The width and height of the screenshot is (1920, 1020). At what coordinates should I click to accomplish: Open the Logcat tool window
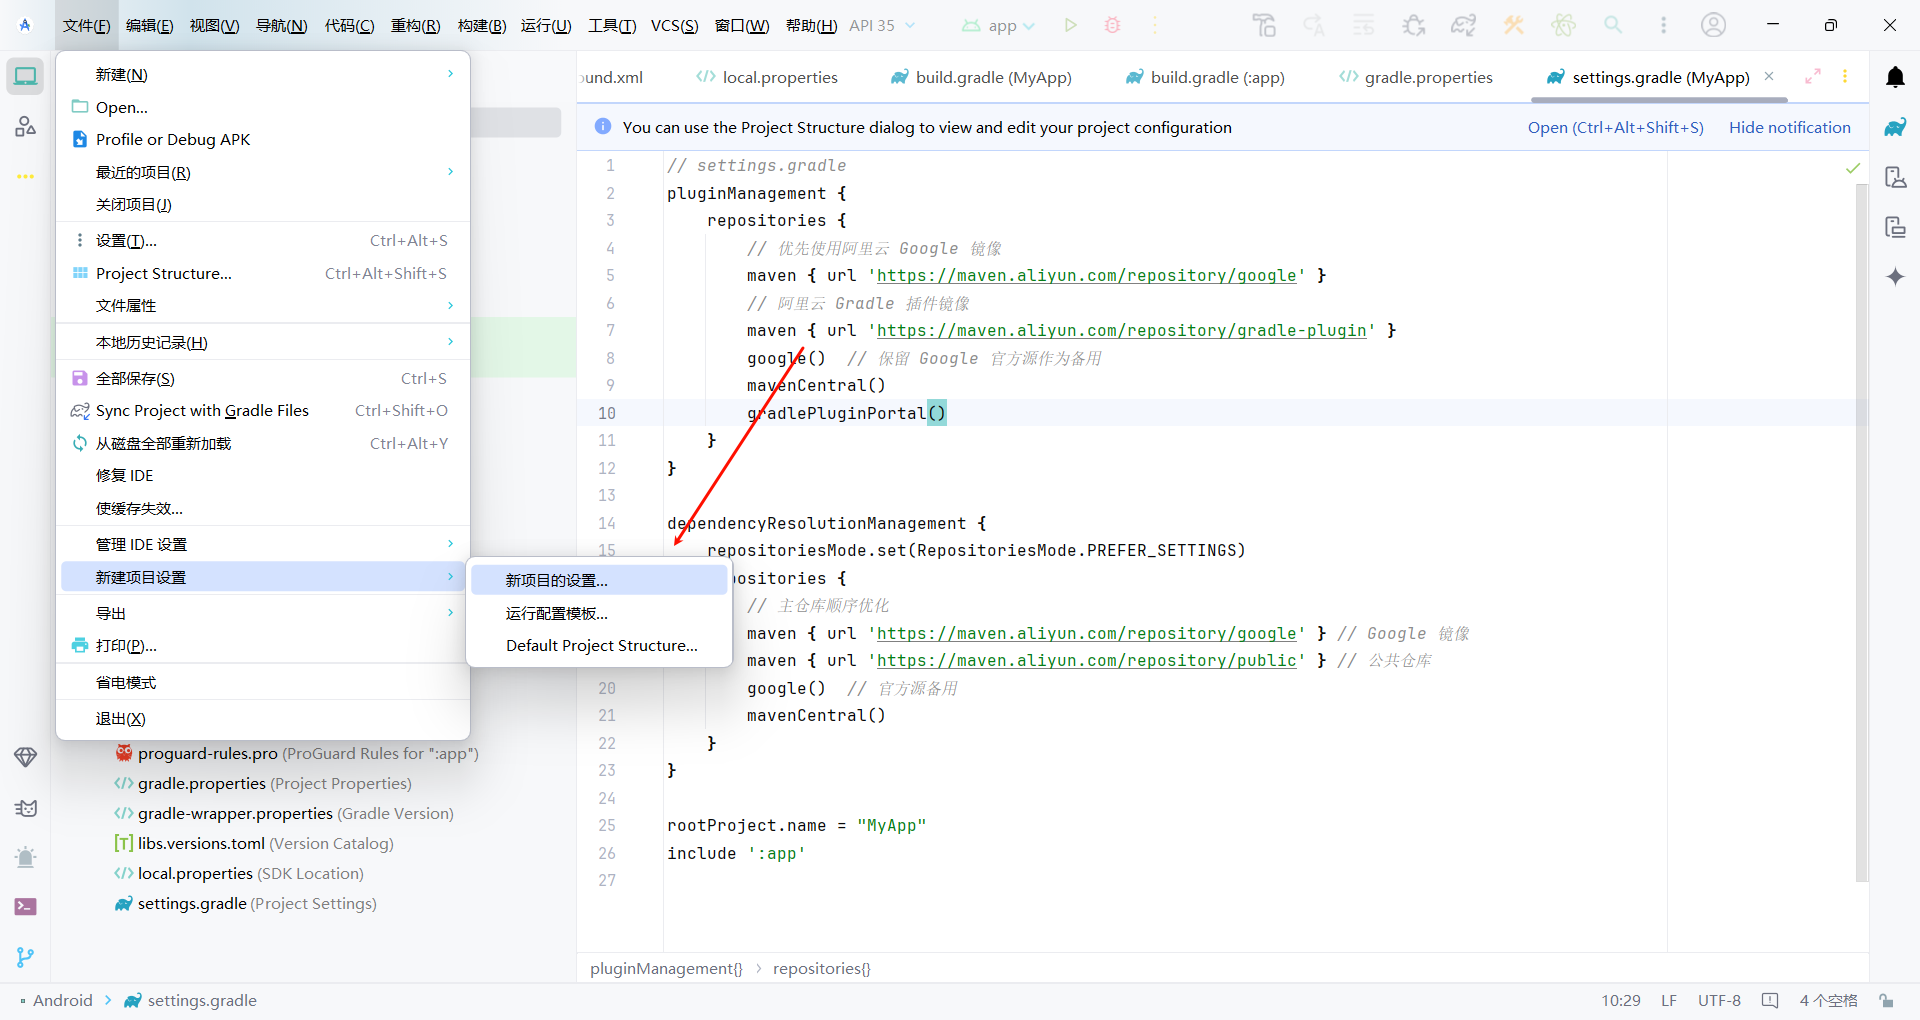coord(26,808)
